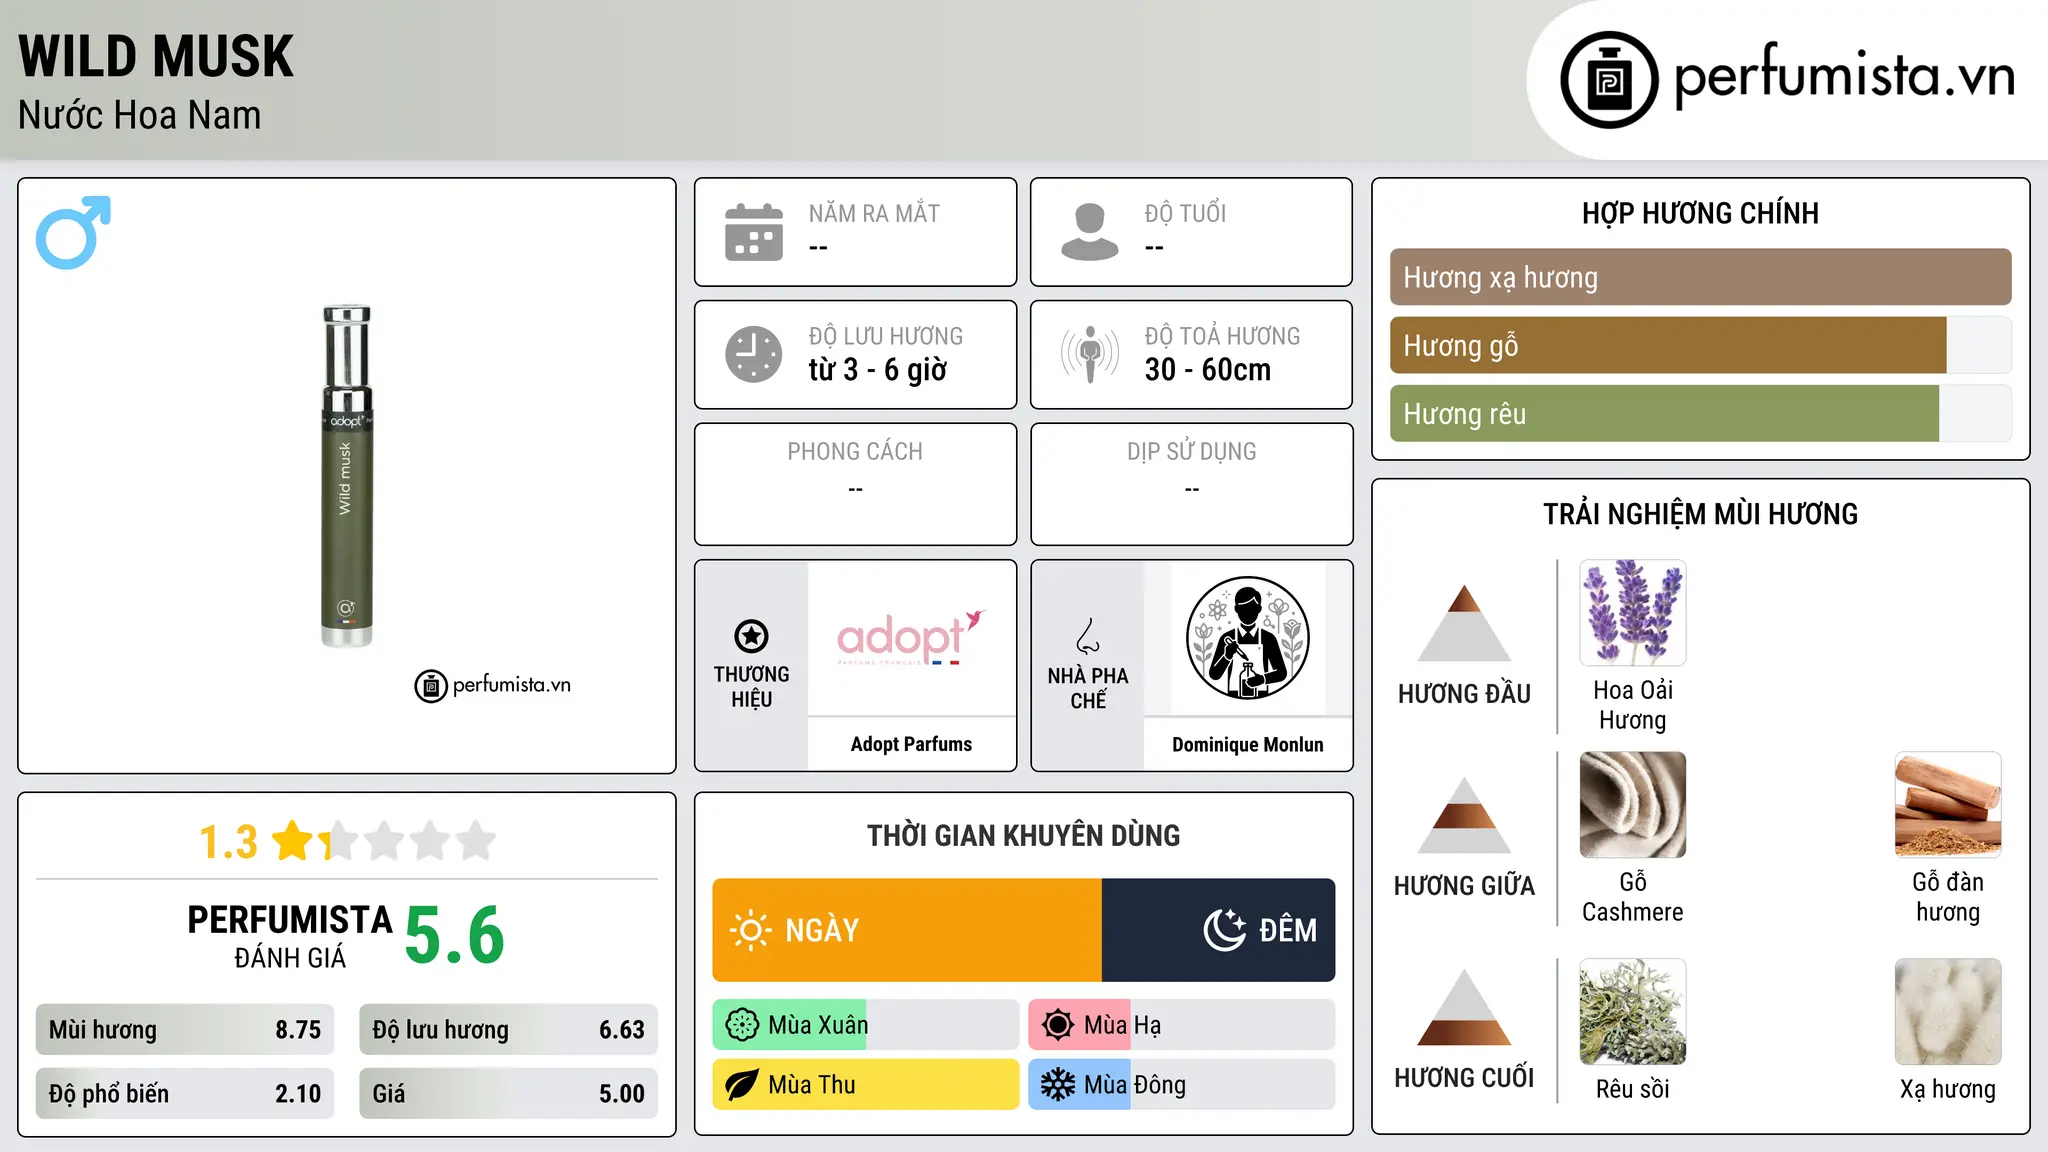Click the DỊP SỬ DỤNG card
2048x1152 pixels.
[1191, 484]
